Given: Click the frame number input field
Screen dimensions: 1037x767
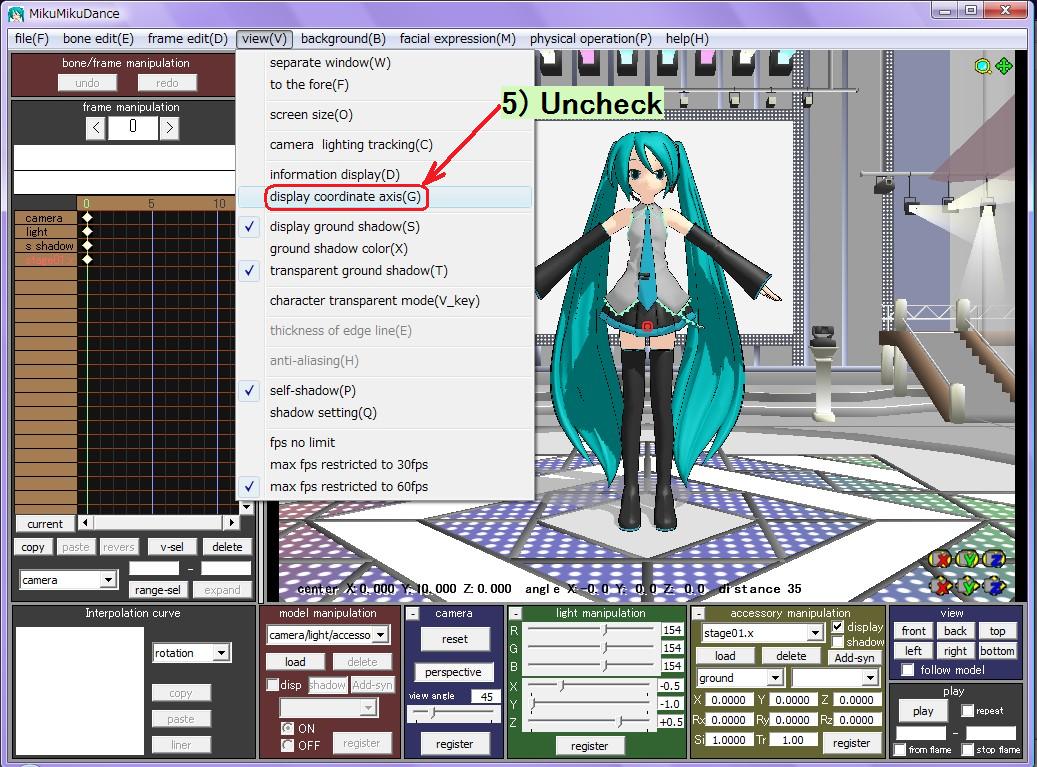Looking at the screenshot, I should pos(133,128).
